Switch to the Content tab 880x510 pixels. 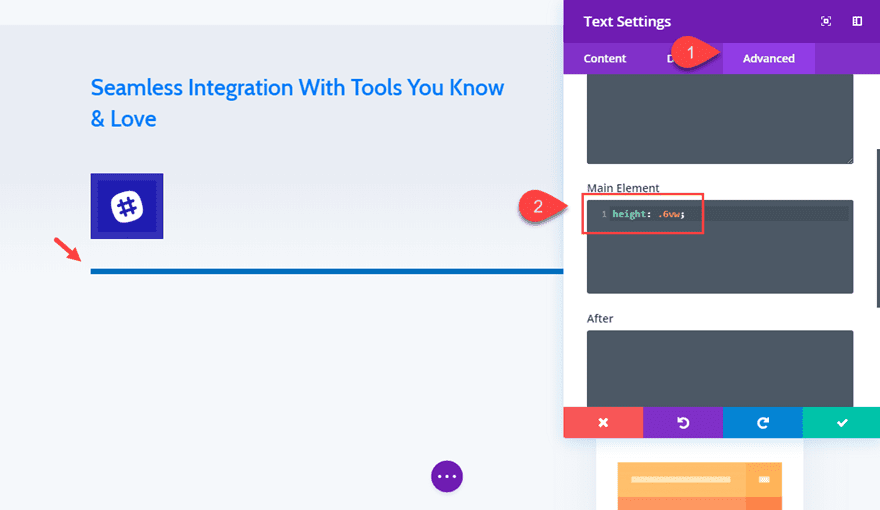(x=604, y=58)
